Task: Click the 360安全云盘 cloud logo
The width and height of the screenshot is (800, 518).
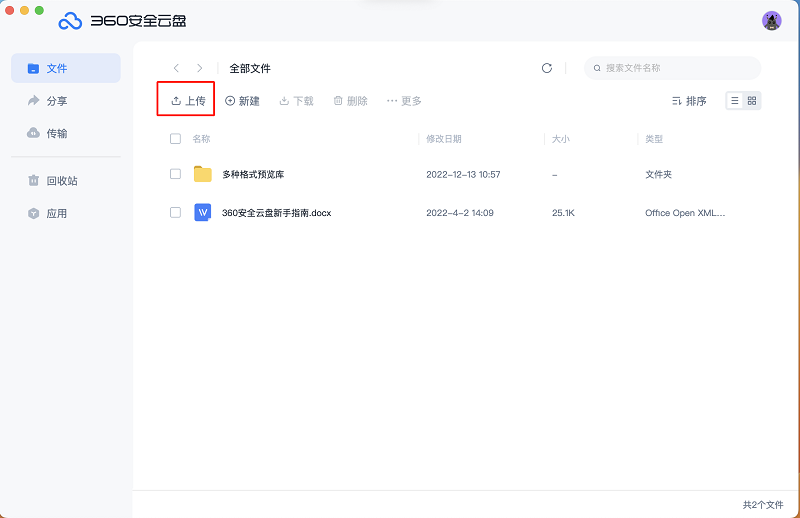Action: pyautogui.click(x=70, y=21)
